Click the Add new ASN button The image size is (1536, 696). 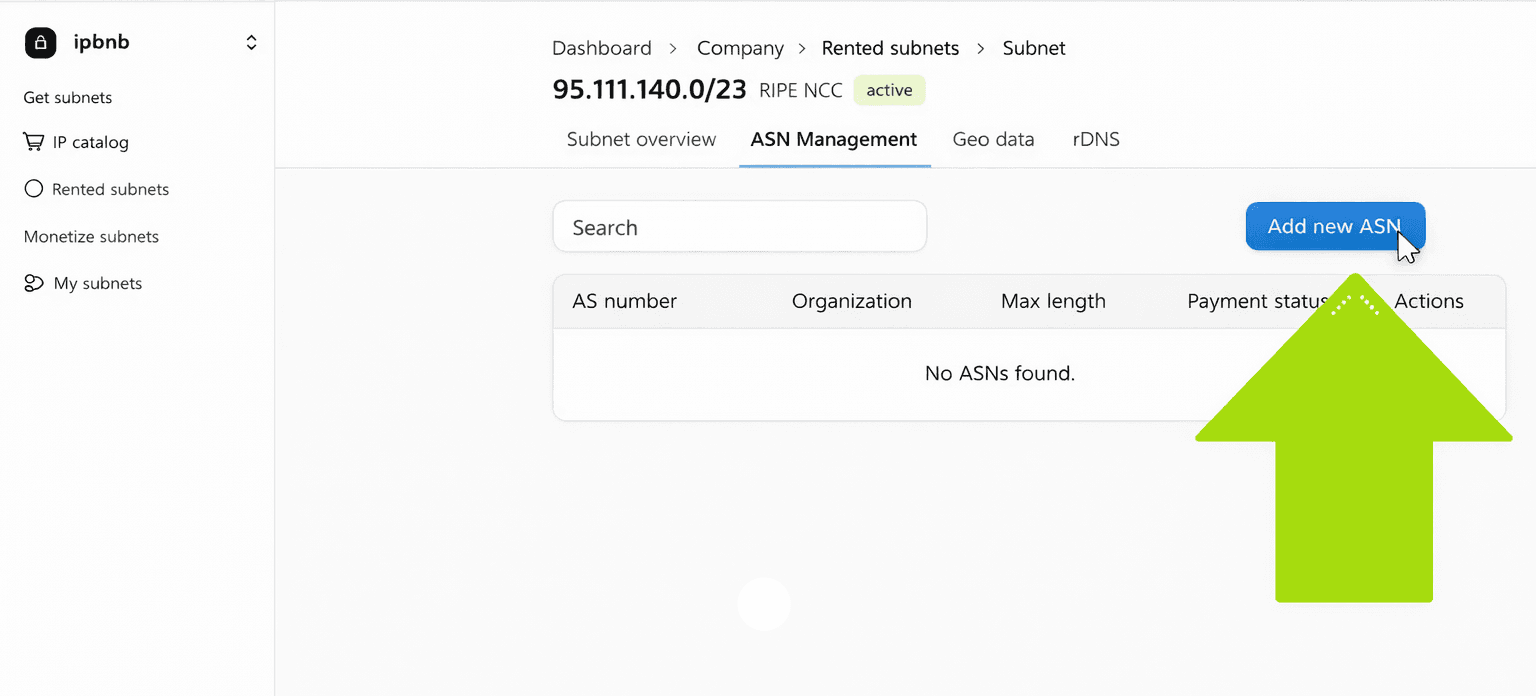[x=1335, y=226]
